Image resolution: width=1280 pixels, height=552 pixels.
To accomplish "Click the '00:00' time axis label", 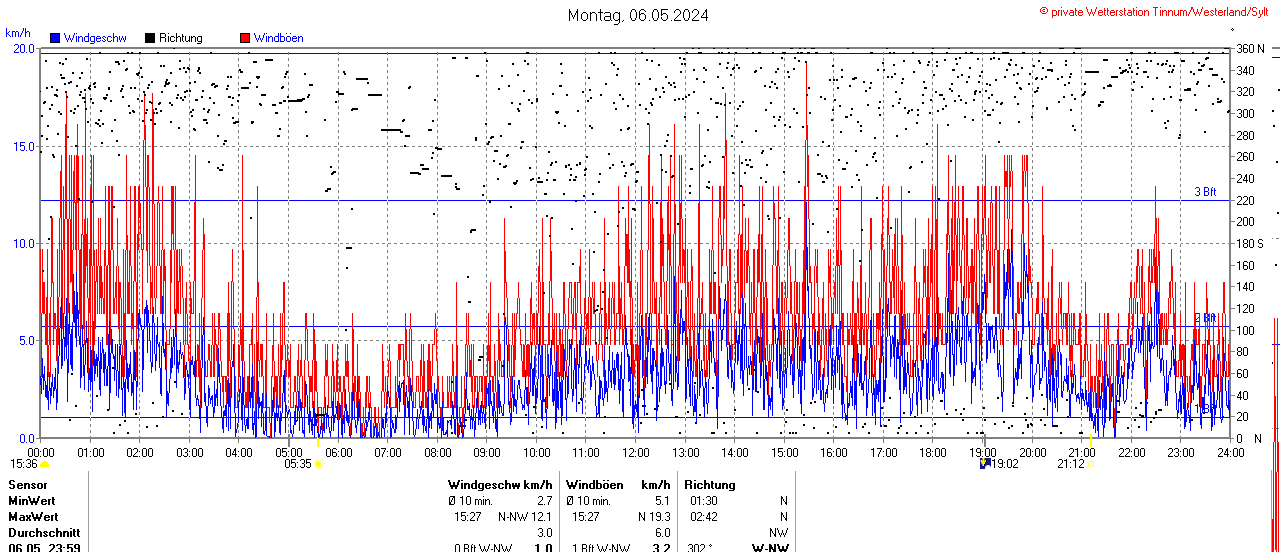I will tap(41, 453).
